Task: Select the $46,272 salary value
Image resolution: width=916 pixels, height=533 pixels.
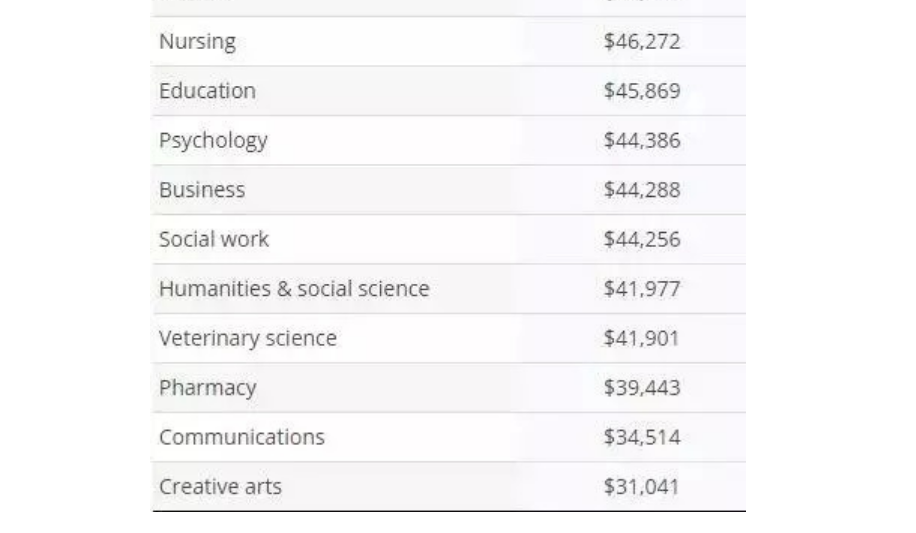Action: (641, 42)
